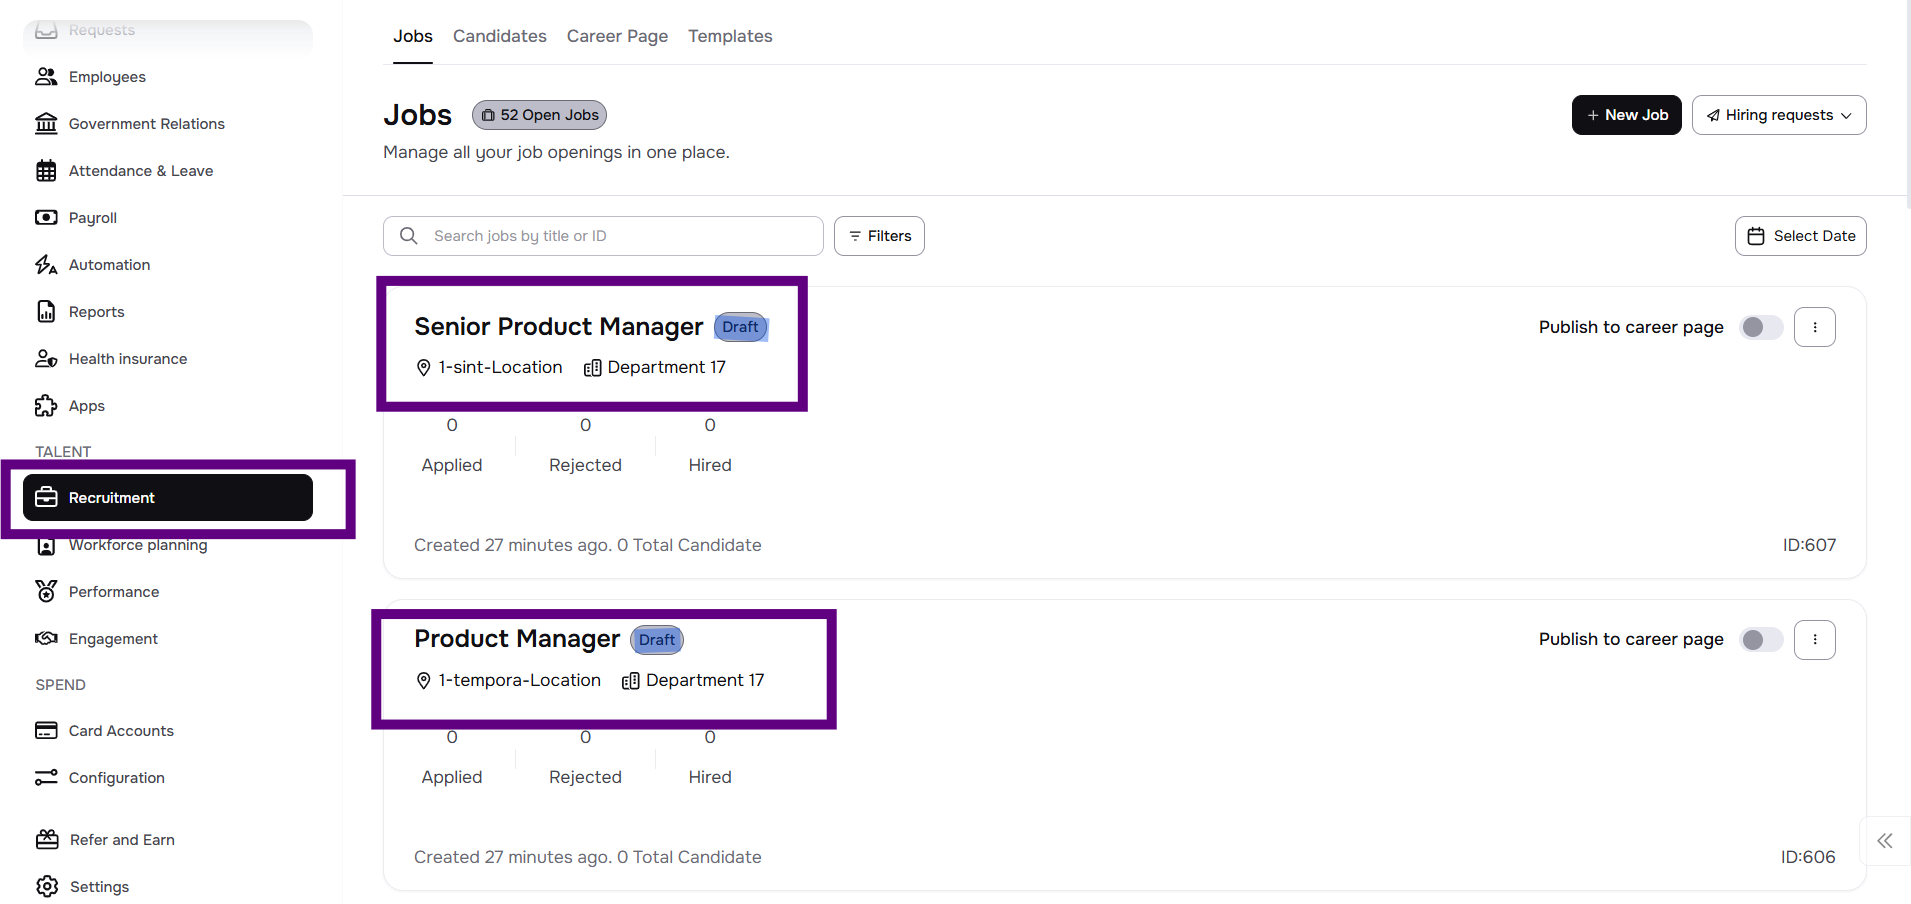
Task: Expand the Hiring requests dropdown
Action: (1778, 115)
